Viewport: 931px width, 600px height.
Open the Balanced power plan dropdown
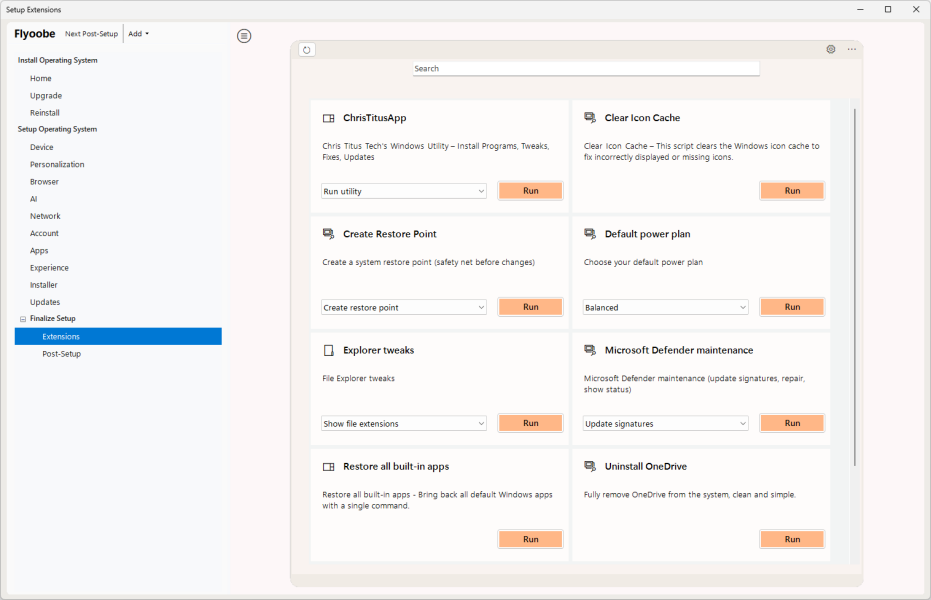[666, 308]
